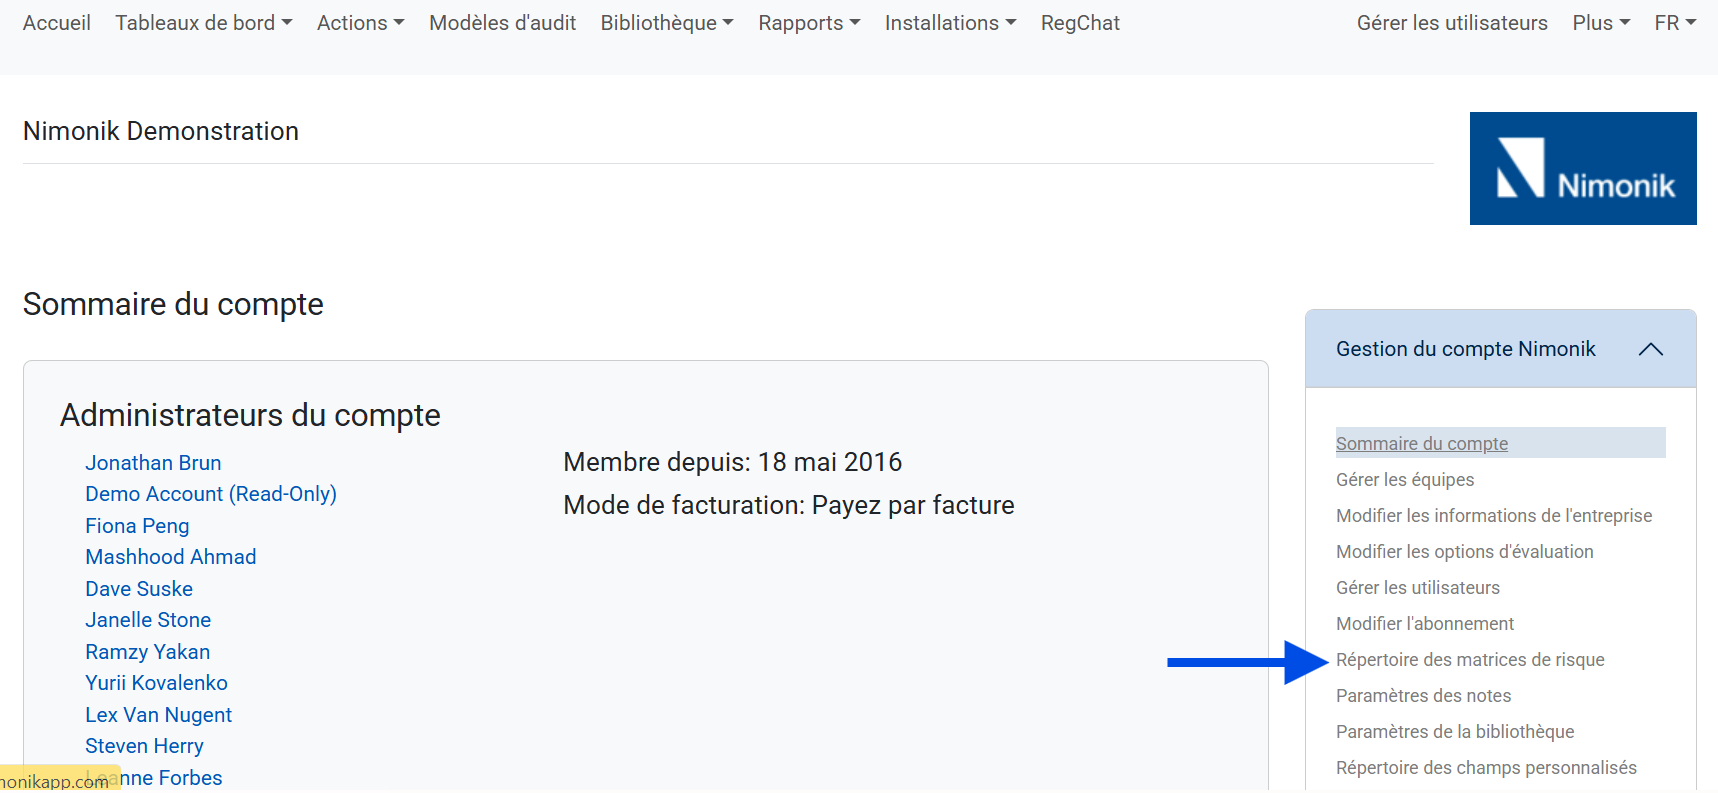Viewport: 1718px width, 793px height.
Task: Click the Membre depuis: 18 mai 2016 text
Action: (733, 462)
